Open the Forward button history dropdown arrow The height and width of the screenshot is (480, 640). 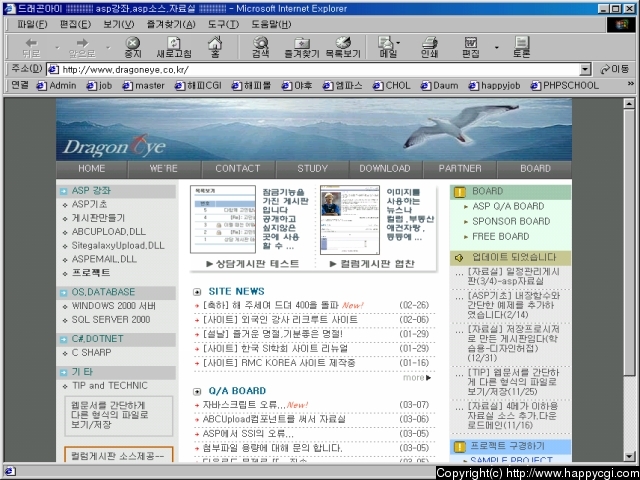(x=108, y=47)
